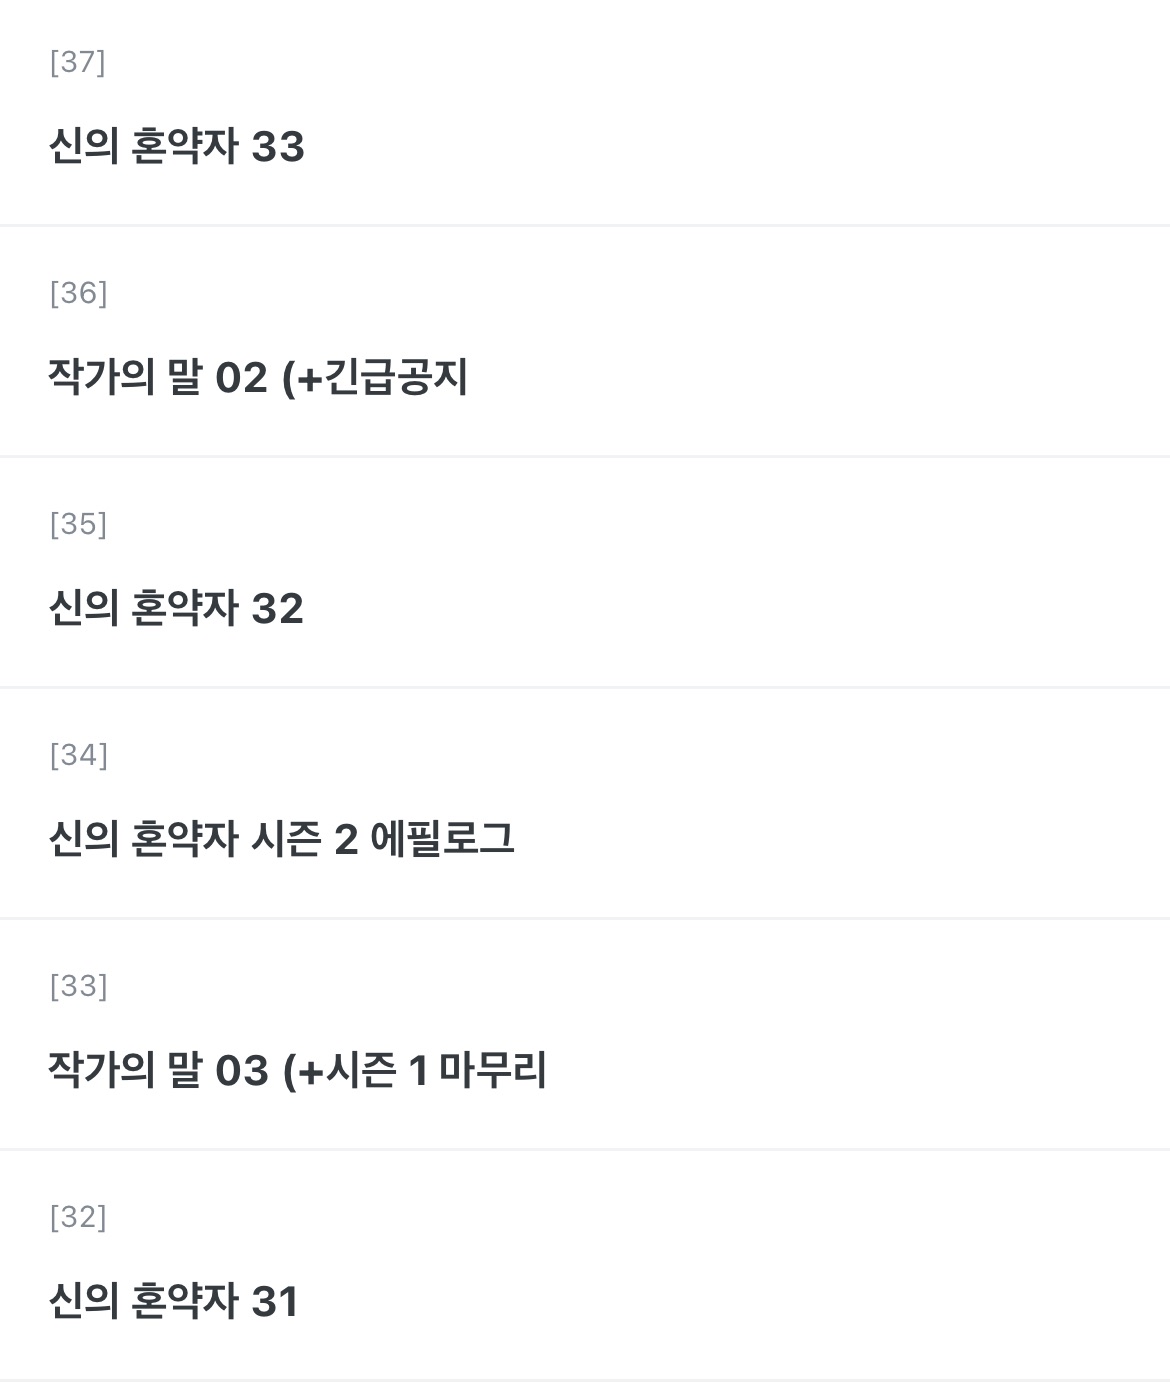Click the [36] index label
This screenshot has height=1384, width=1170.
pos(78,293)
